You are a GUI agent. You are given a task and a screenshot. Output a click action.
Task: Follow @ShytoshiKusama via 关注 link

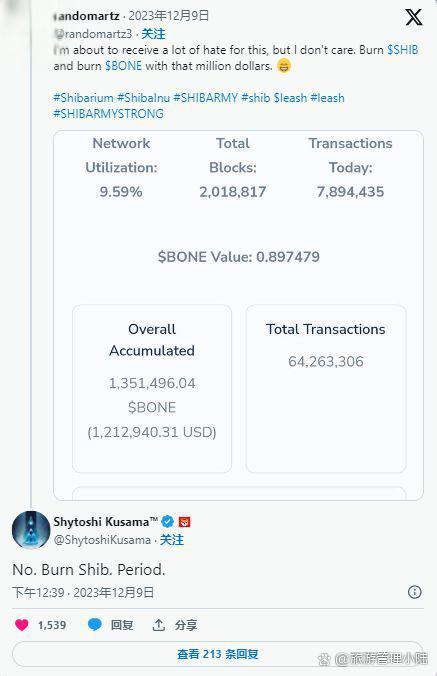[172, 540]
